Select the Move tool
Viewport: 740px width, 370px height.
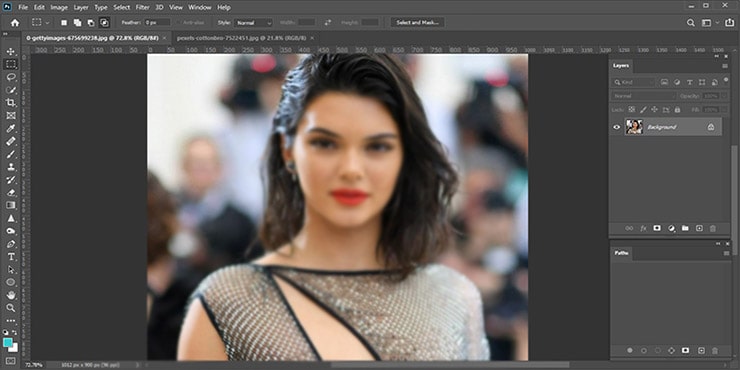click(11, 51)
